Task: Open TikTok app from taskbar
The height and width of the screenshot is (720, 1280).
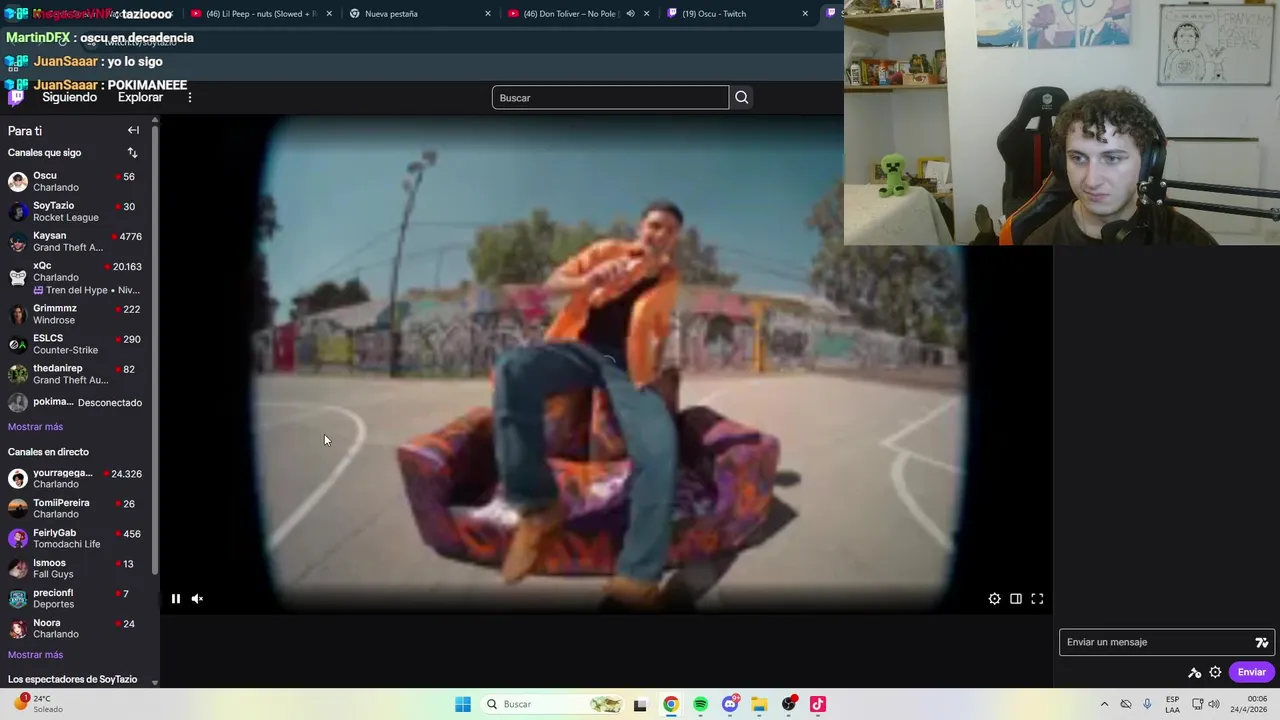Action: [x=818, y=704]
